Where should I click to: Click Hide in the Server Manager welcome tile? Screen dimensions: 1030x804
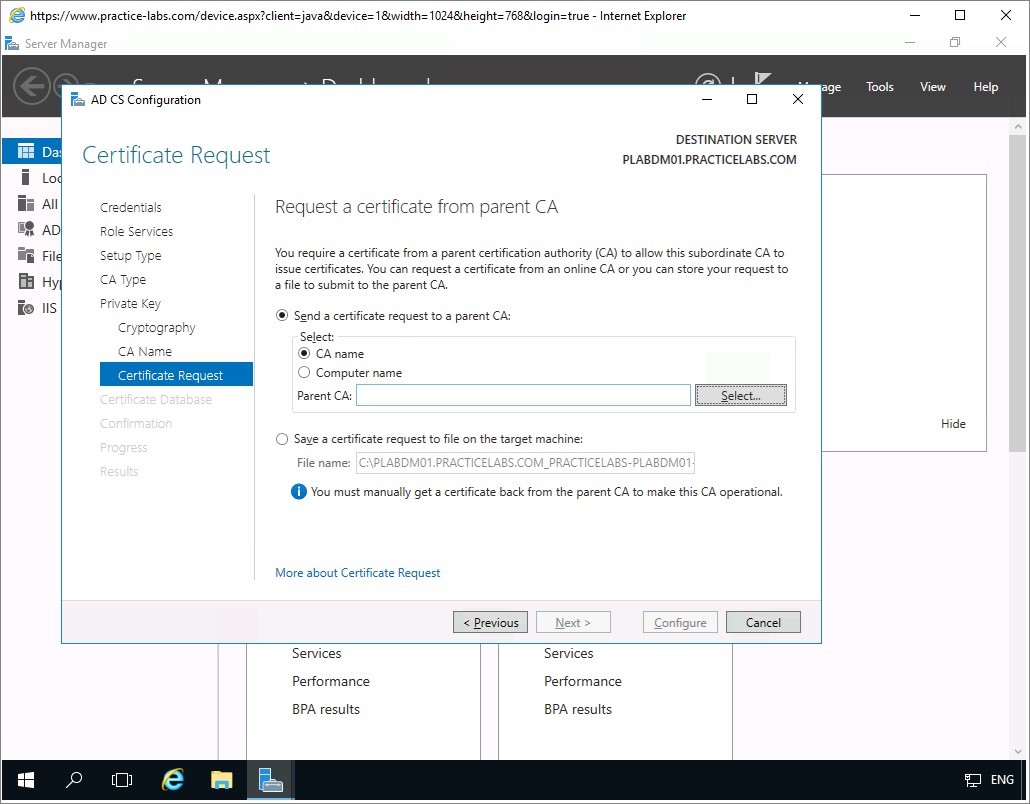[x=952, y=424]
